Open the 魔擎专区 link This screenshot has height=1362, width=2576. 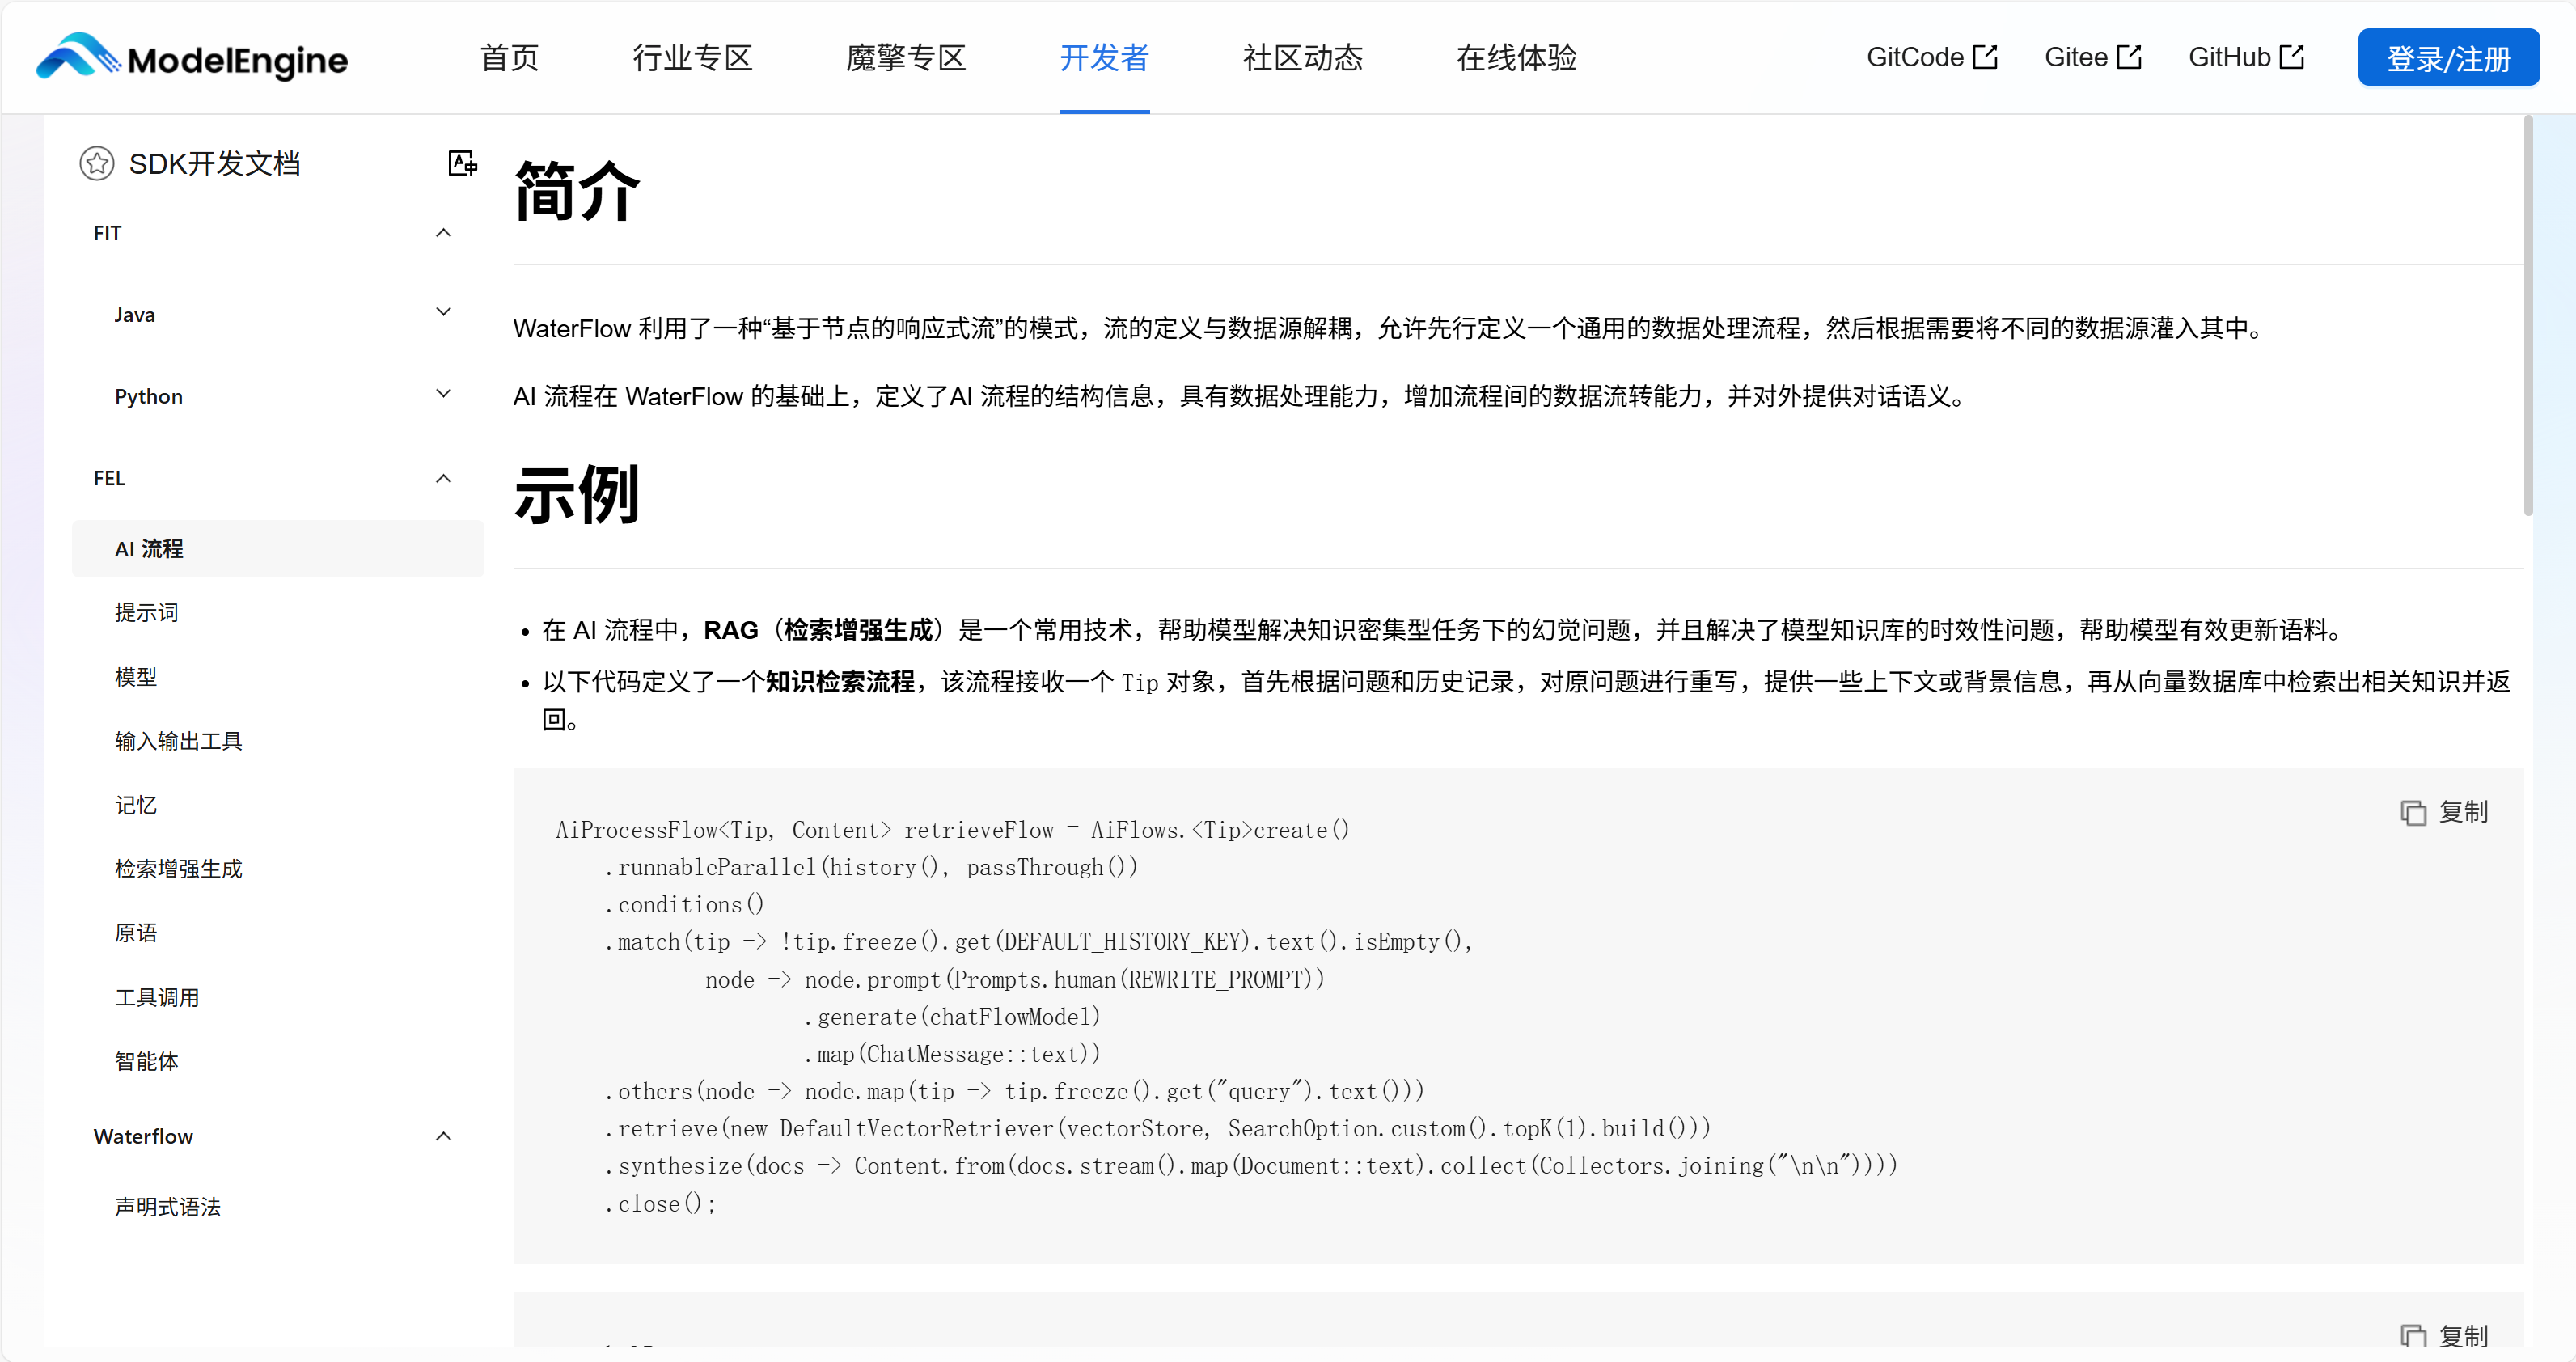coord(905,58)
